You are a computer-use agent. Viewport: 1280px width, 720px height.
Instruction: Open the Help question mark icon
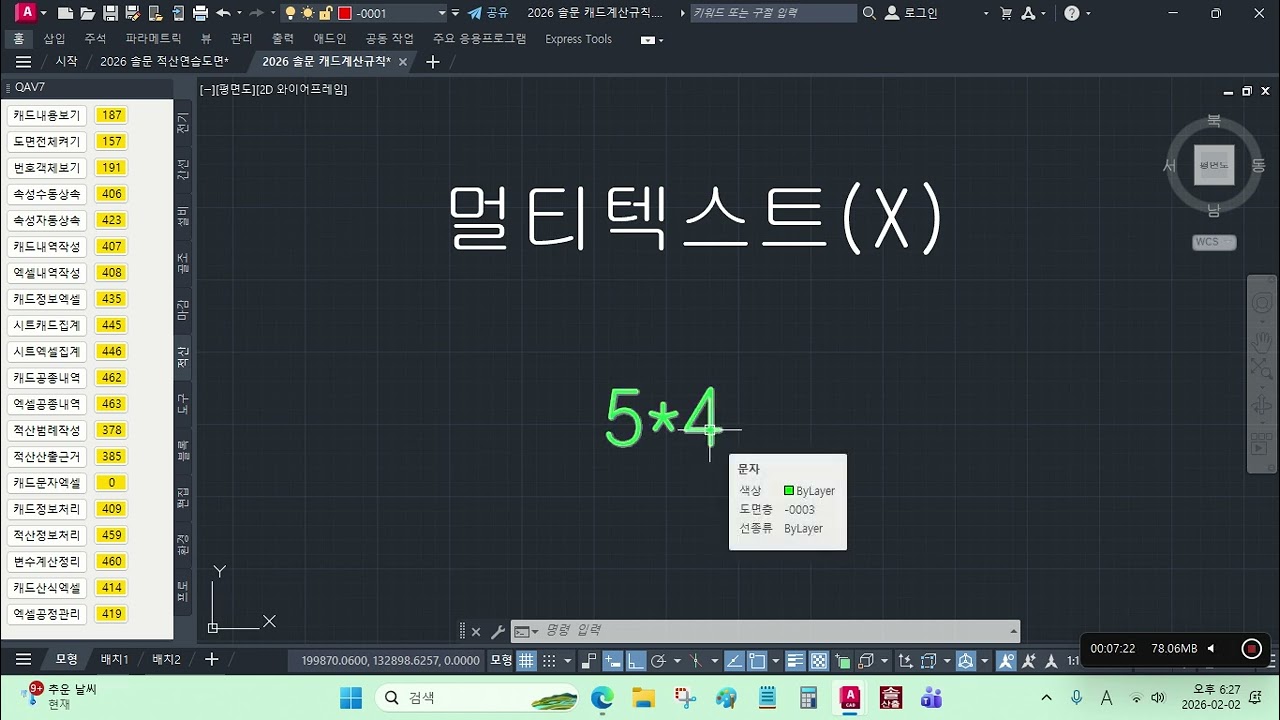tap(1072, 13)
